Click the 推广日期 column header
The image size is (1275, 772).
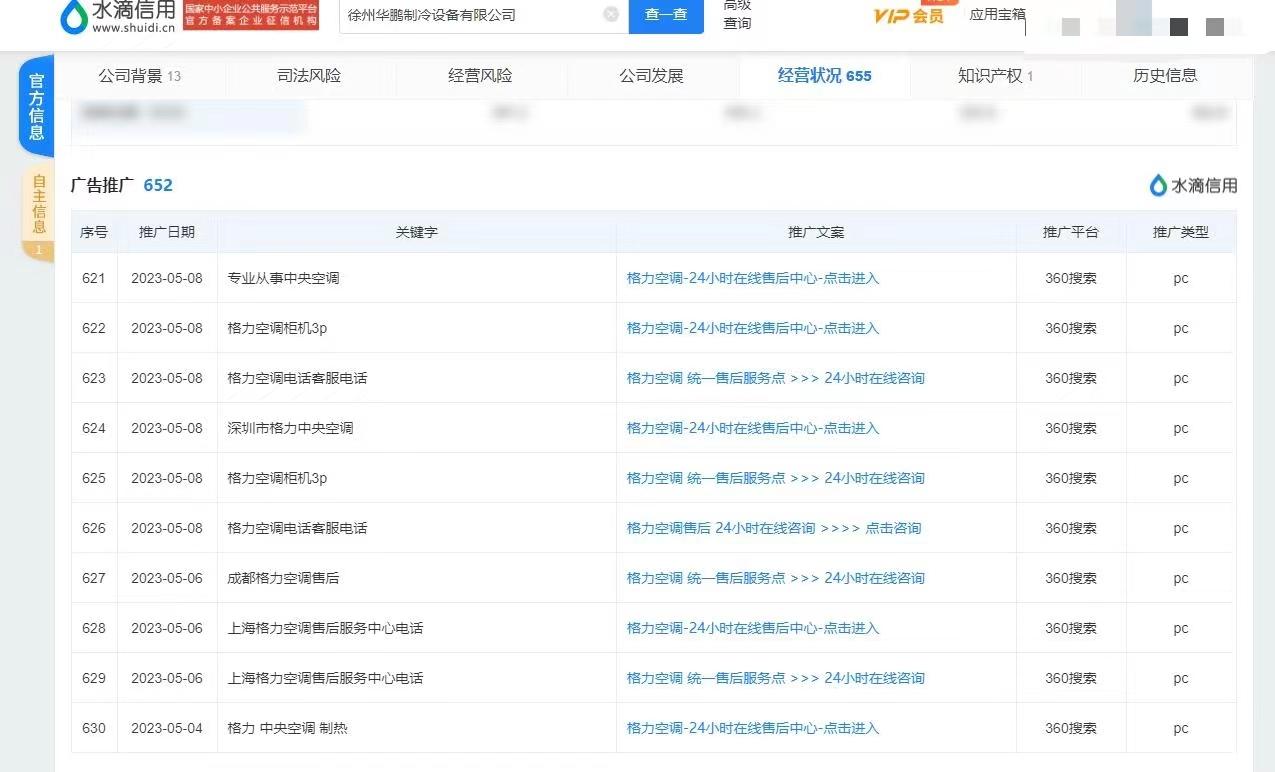coord(167,232)
